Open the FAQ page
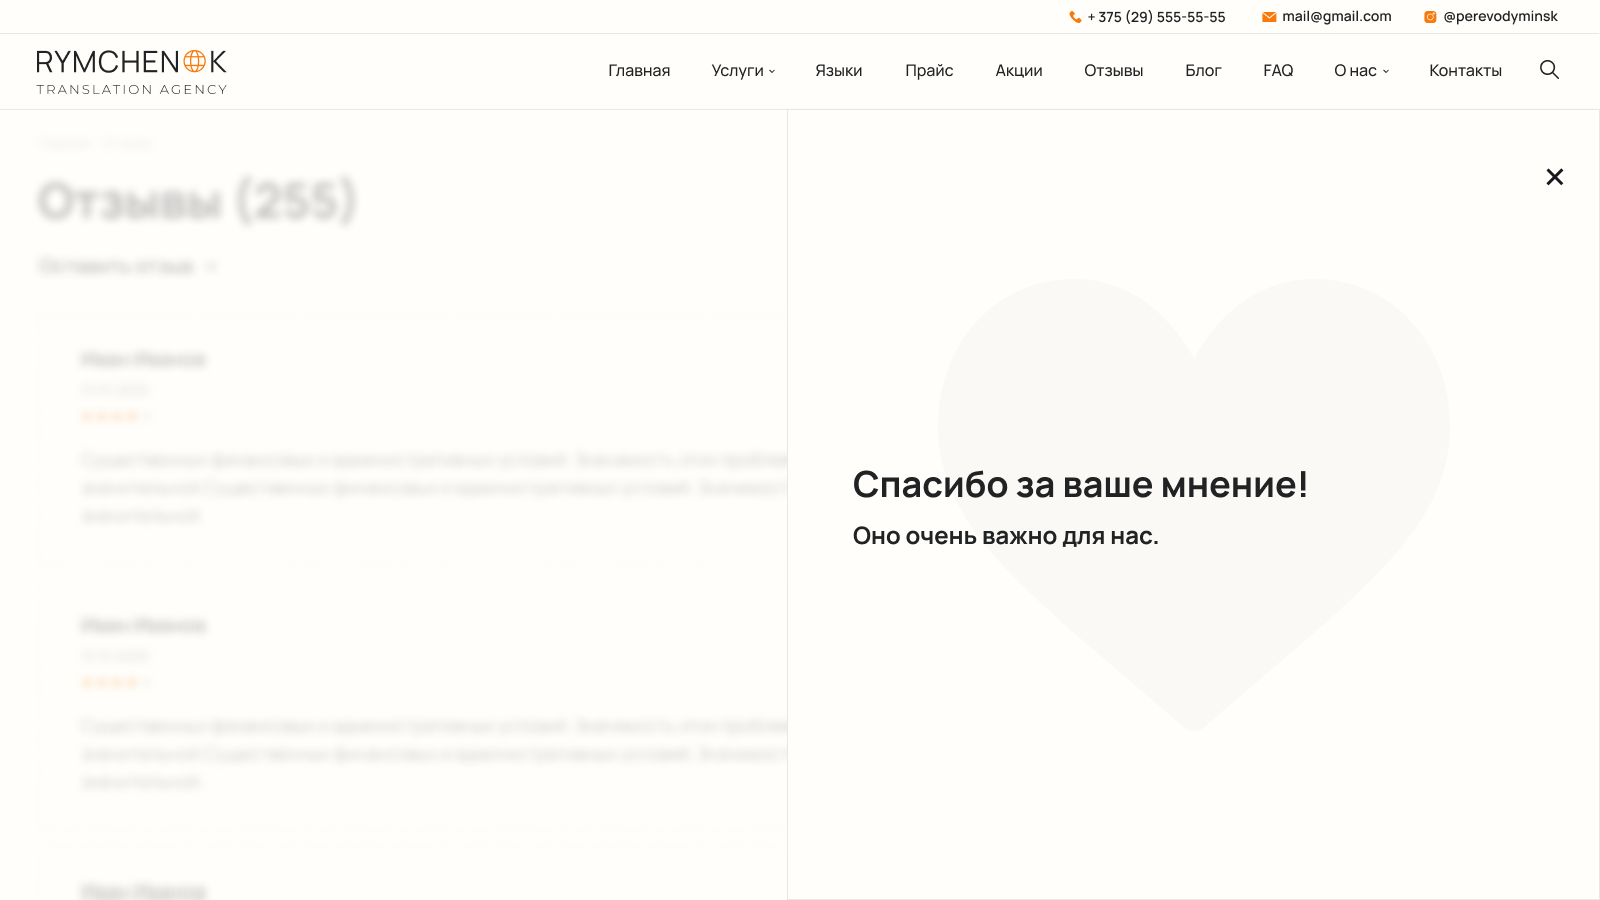The image size is (1600, 900). [x=1278, y=71]
